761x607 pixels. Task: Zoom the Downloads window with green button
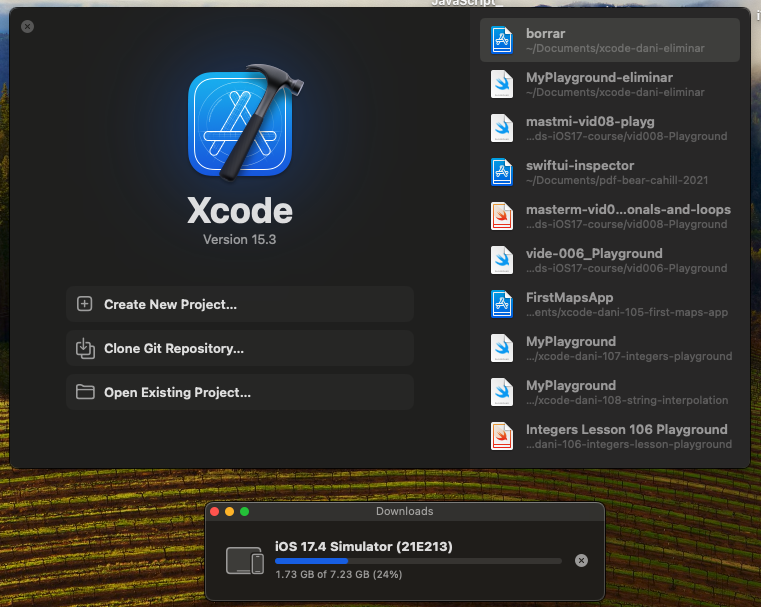[245, 511]
